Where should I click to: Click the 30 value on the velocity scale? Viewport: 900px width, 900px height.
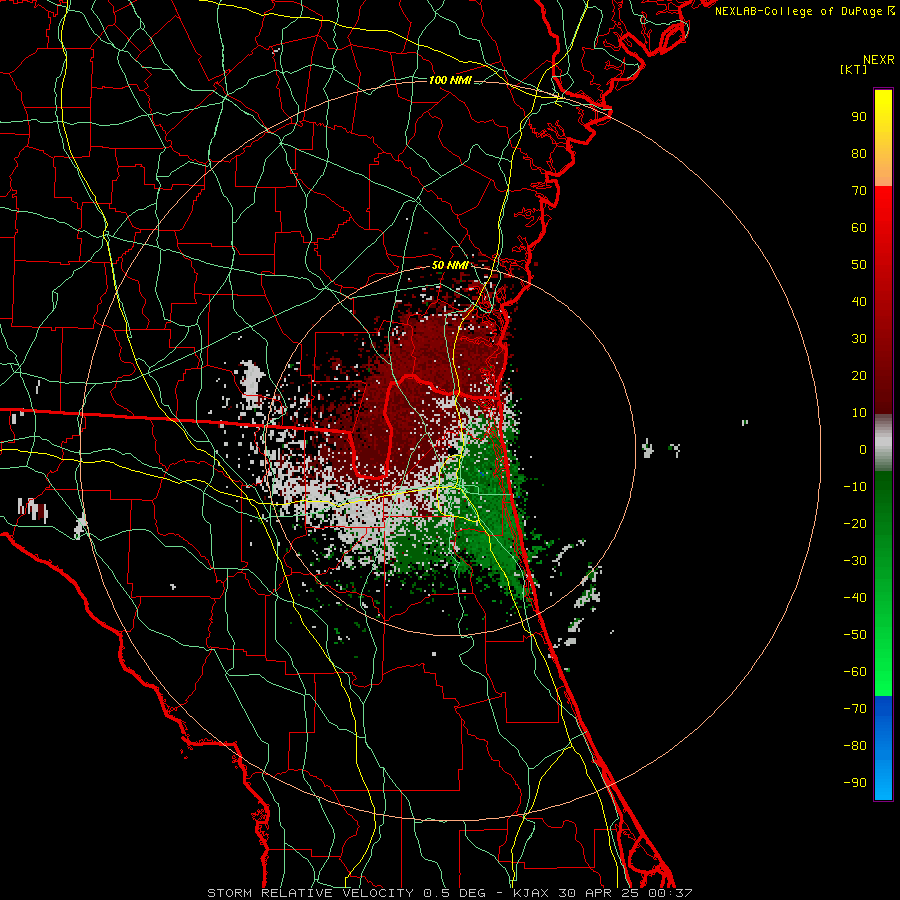pos(859,339)
